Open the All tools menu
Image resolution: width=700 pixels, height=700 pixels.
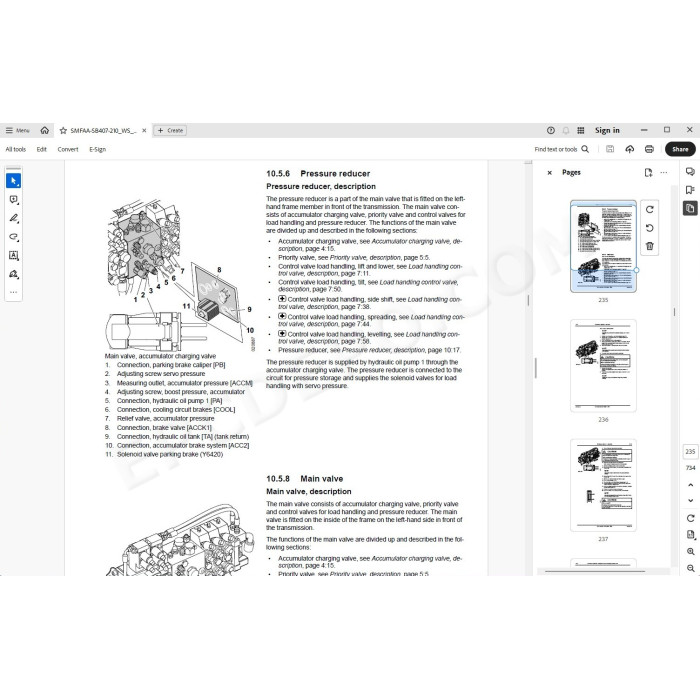pos(16,149)
